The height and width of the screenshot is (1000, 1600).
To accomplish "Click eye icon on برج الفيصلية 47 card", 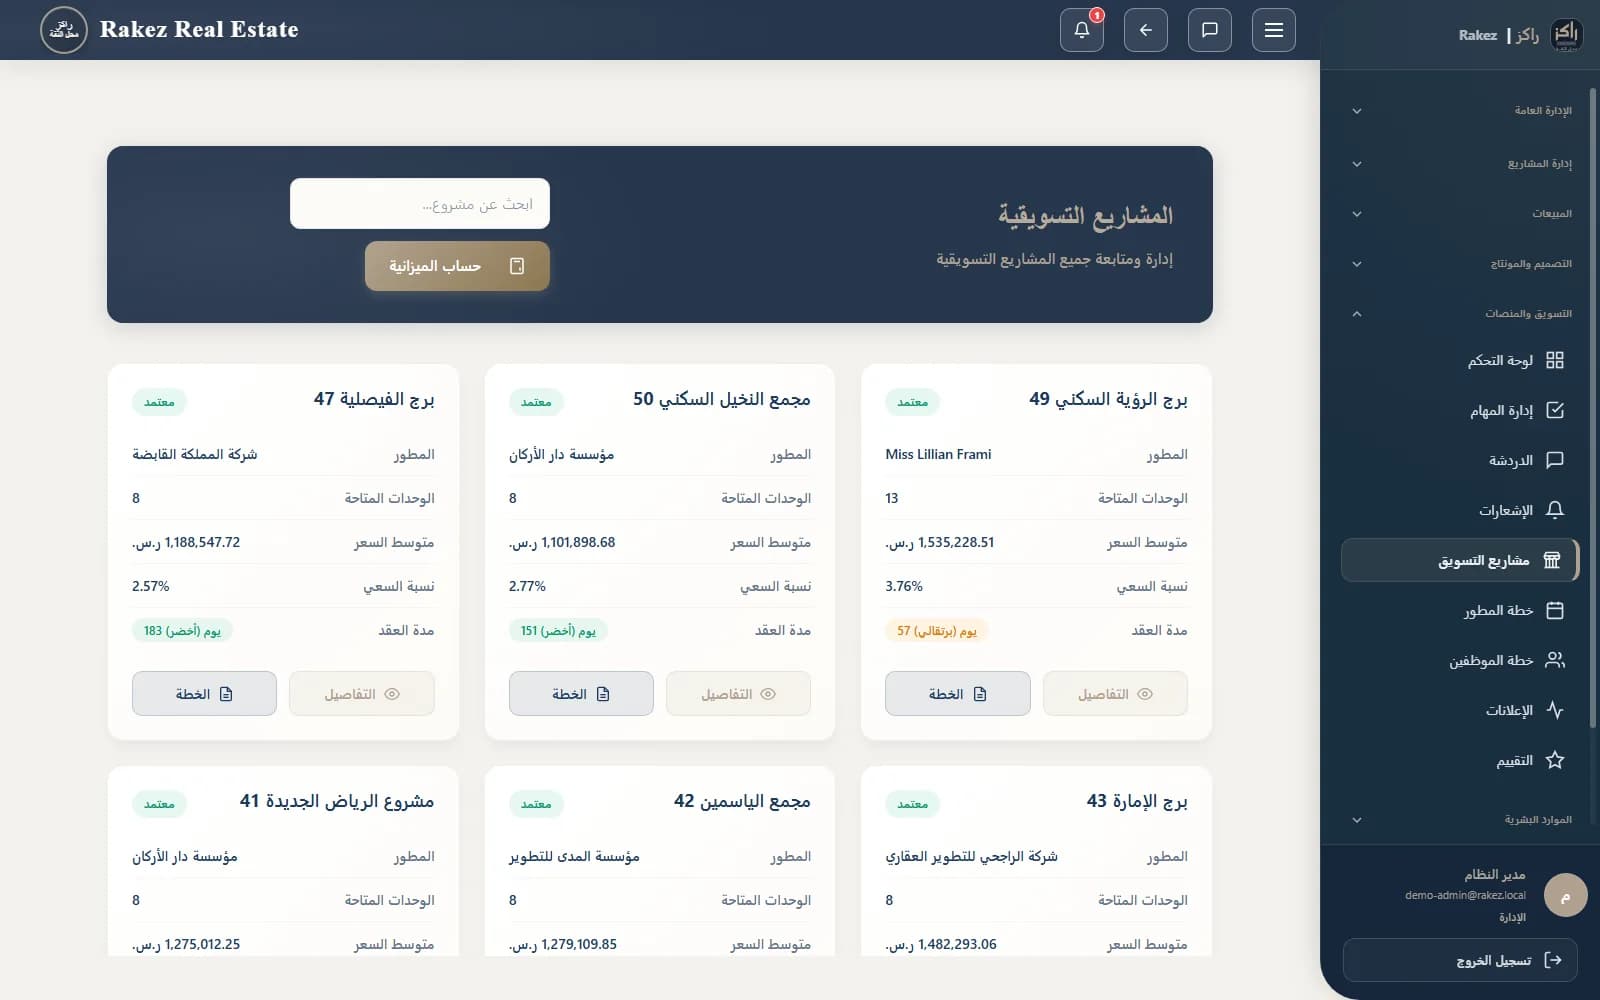I will click(x=392, y=694).
